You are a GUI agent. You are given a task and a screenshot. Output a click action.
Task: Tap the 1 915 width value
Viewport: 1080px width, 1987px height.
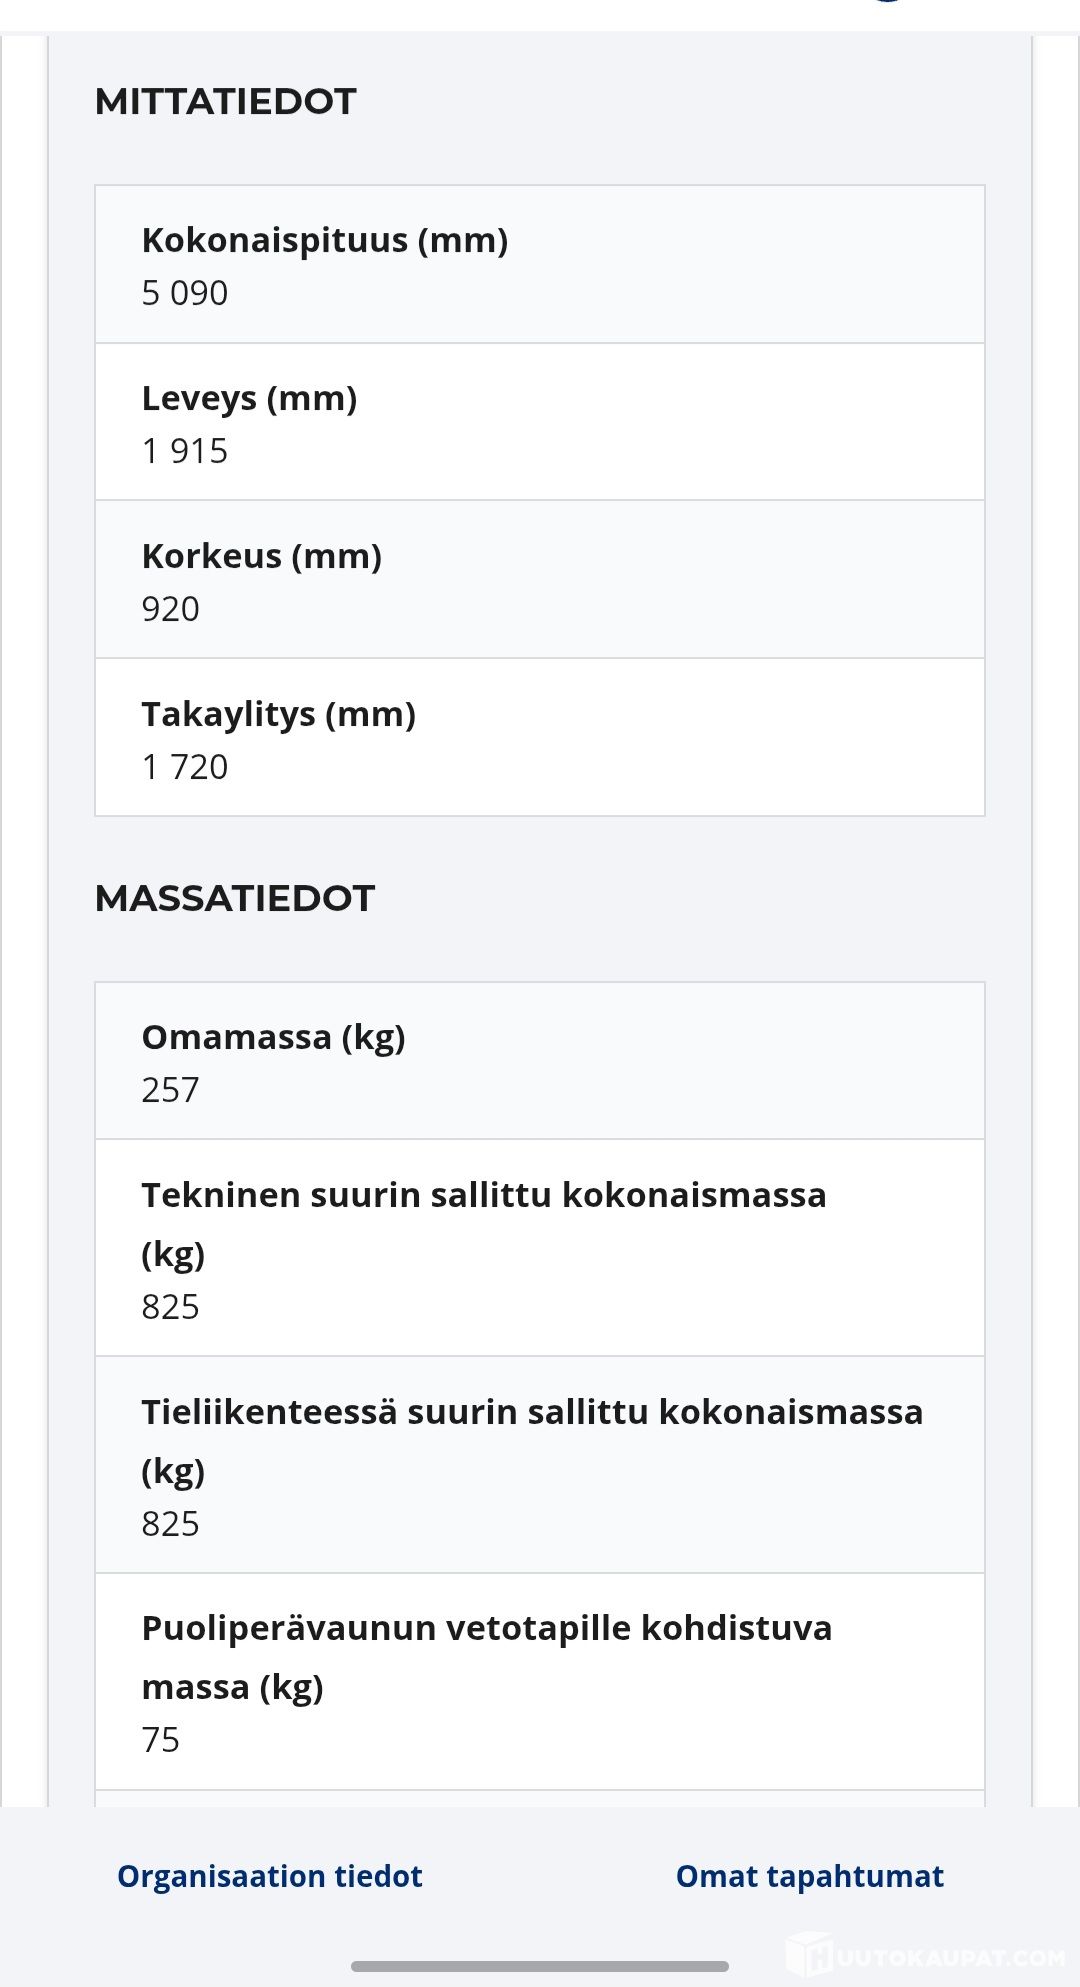point(185,451)
